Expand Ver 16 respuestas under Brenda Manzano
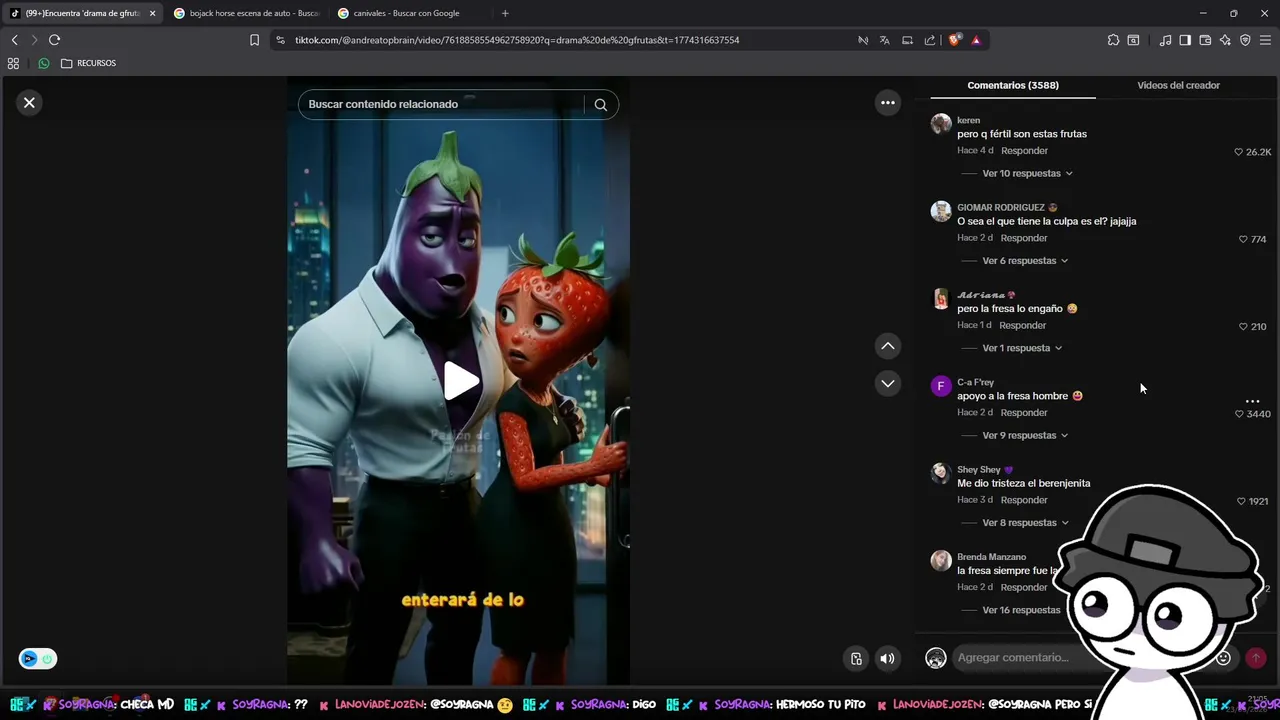Viewport: 1280px width, 720px height. (1021, 610)
